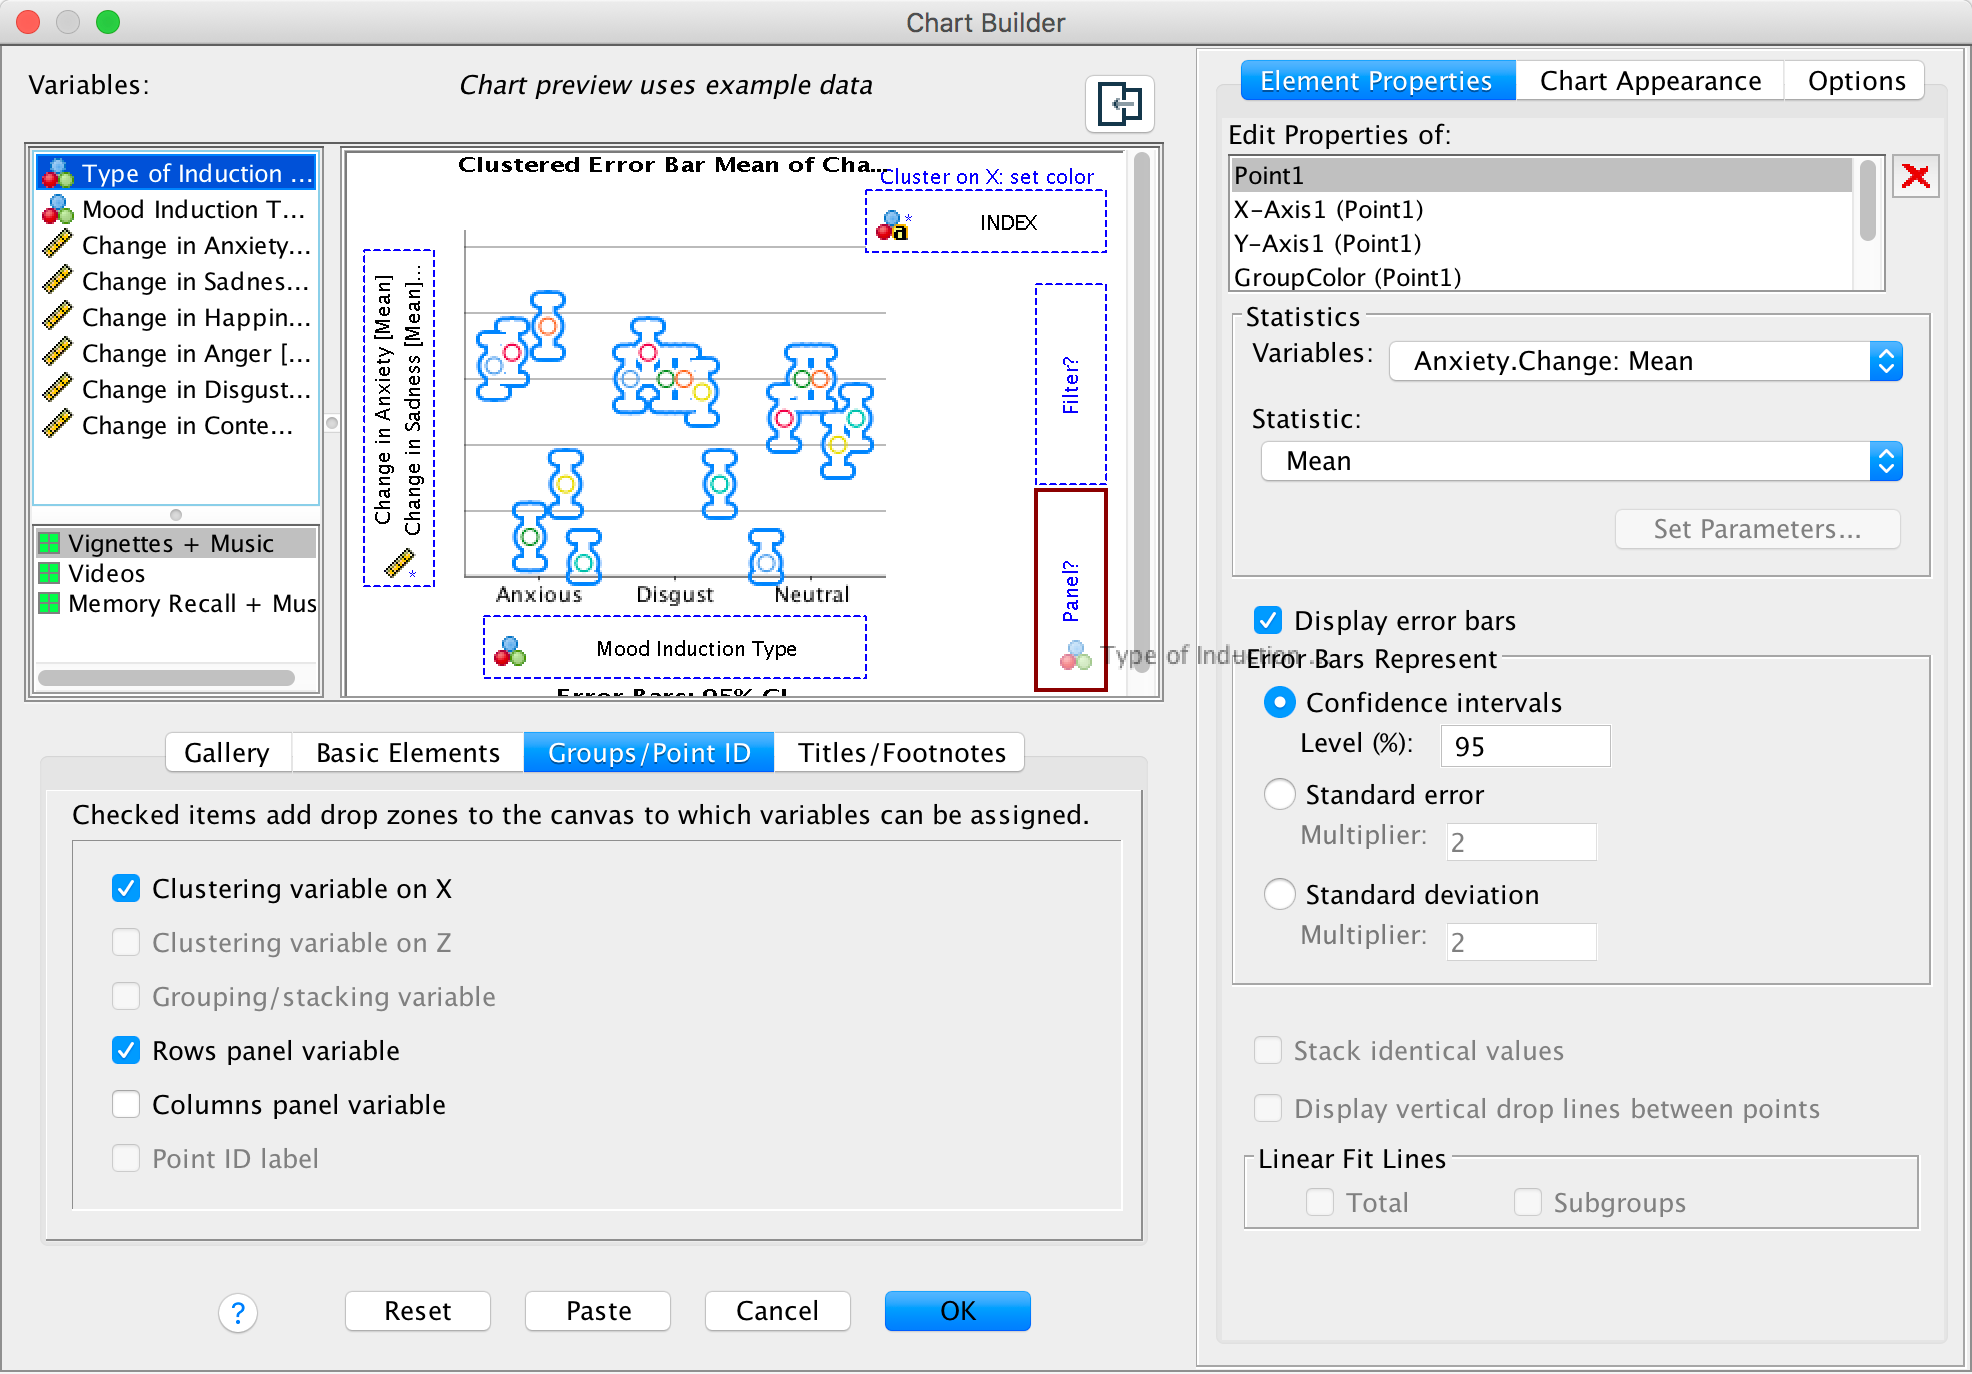
Task: Uncheck Clustering variable on X
Action: point(126,888)
